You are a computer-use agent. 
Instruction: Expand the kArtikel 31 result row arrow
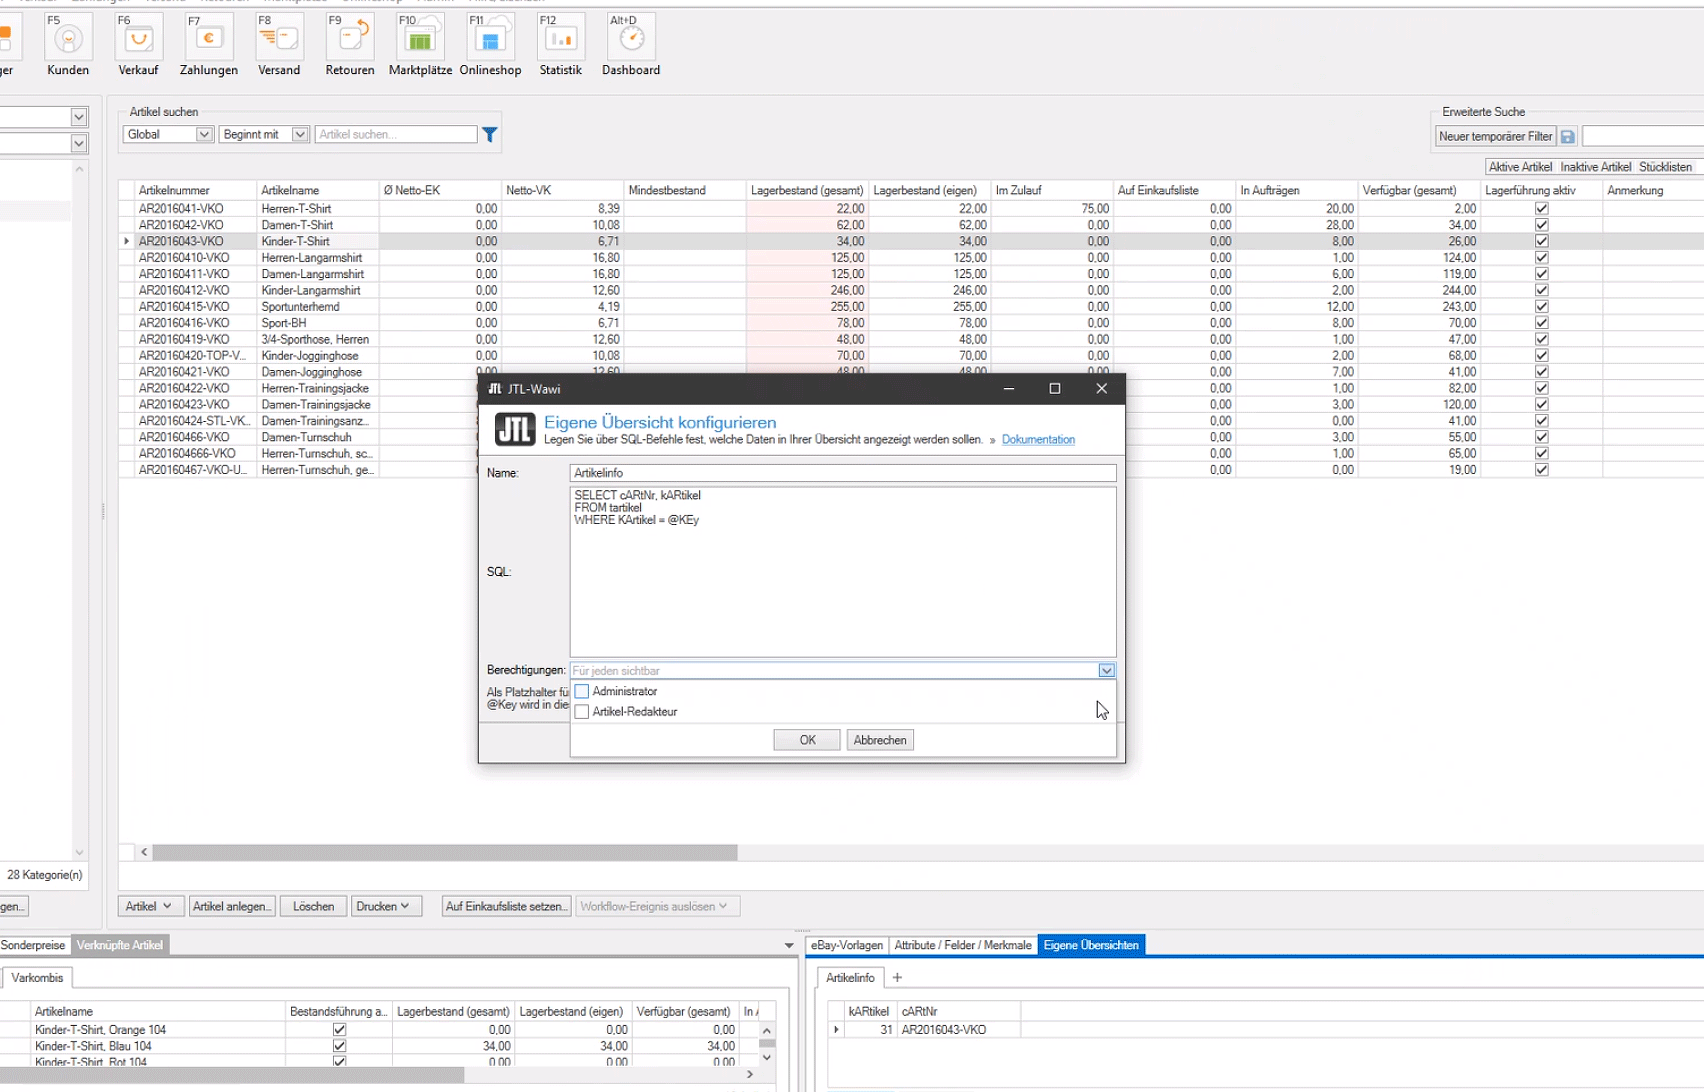tap(837, 1029)
